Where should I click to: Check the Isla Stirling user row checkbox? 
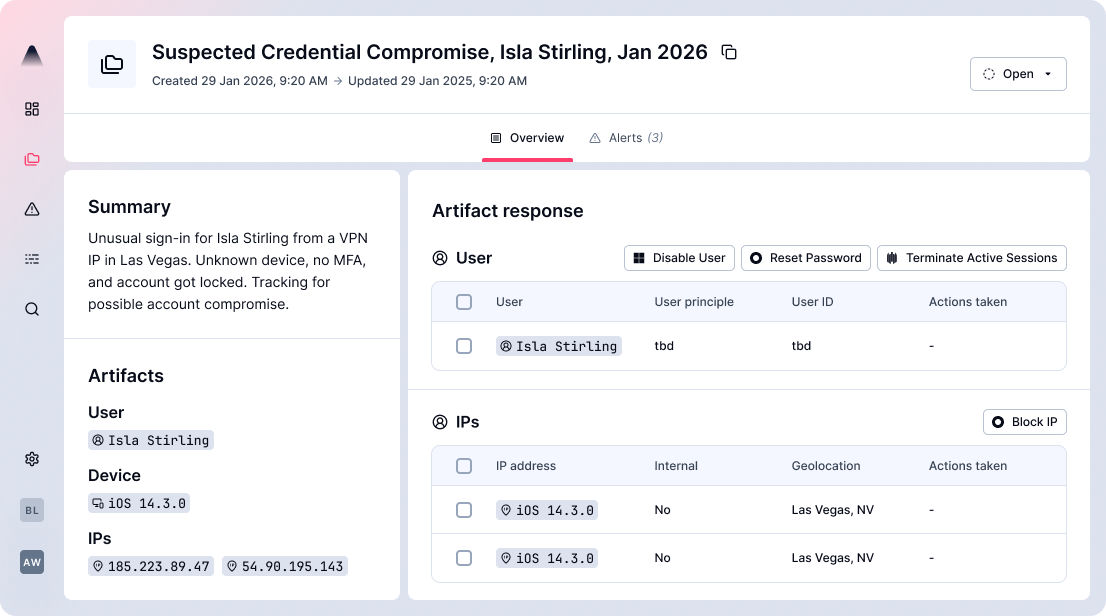(x=464, y=346)
